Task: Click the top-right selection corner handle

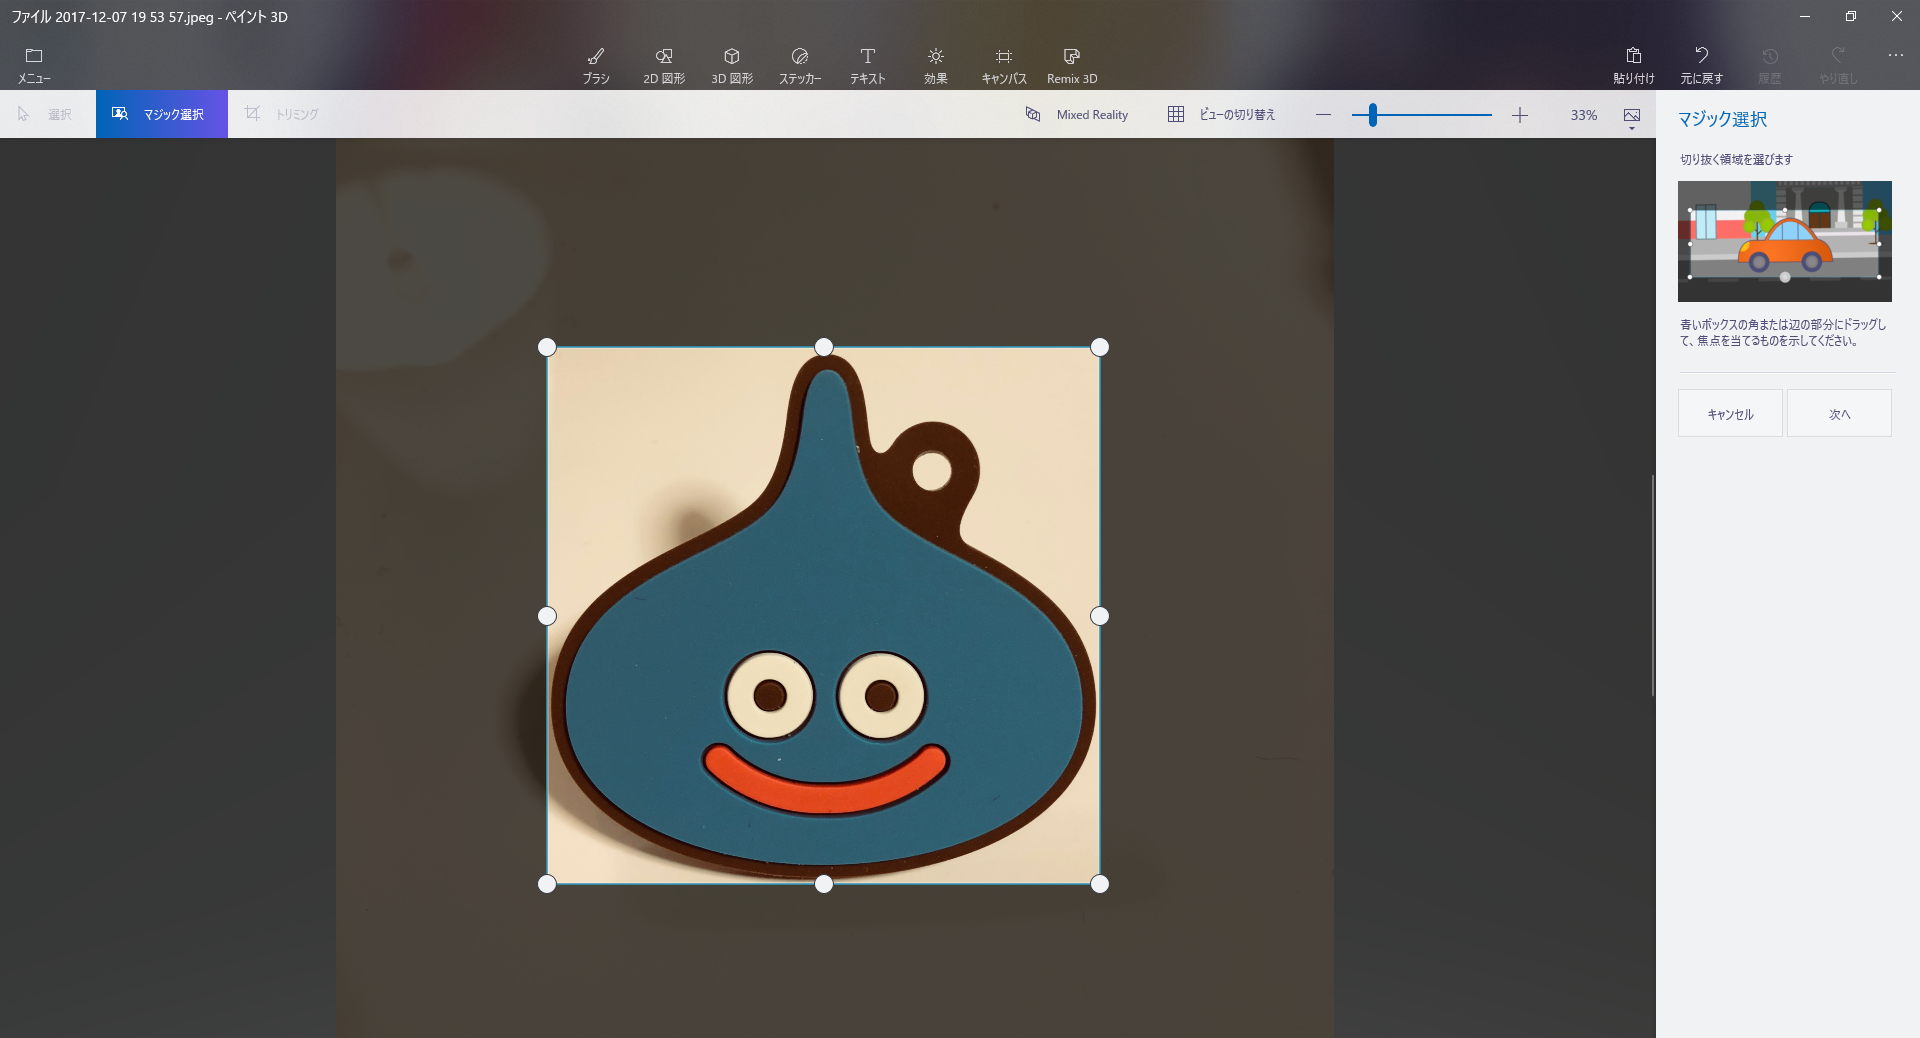Action: coord(1100,347)
